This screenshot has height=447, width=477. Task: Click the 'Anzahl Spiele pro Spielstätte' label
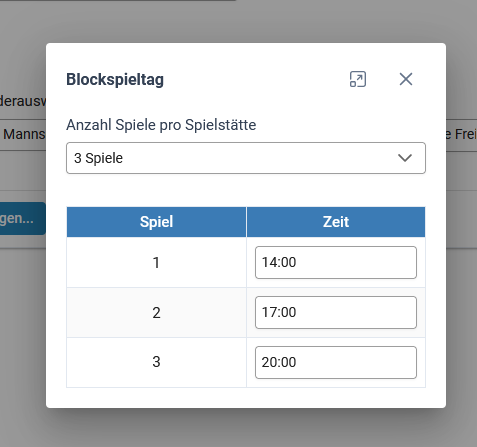click(x=161, y=125)
